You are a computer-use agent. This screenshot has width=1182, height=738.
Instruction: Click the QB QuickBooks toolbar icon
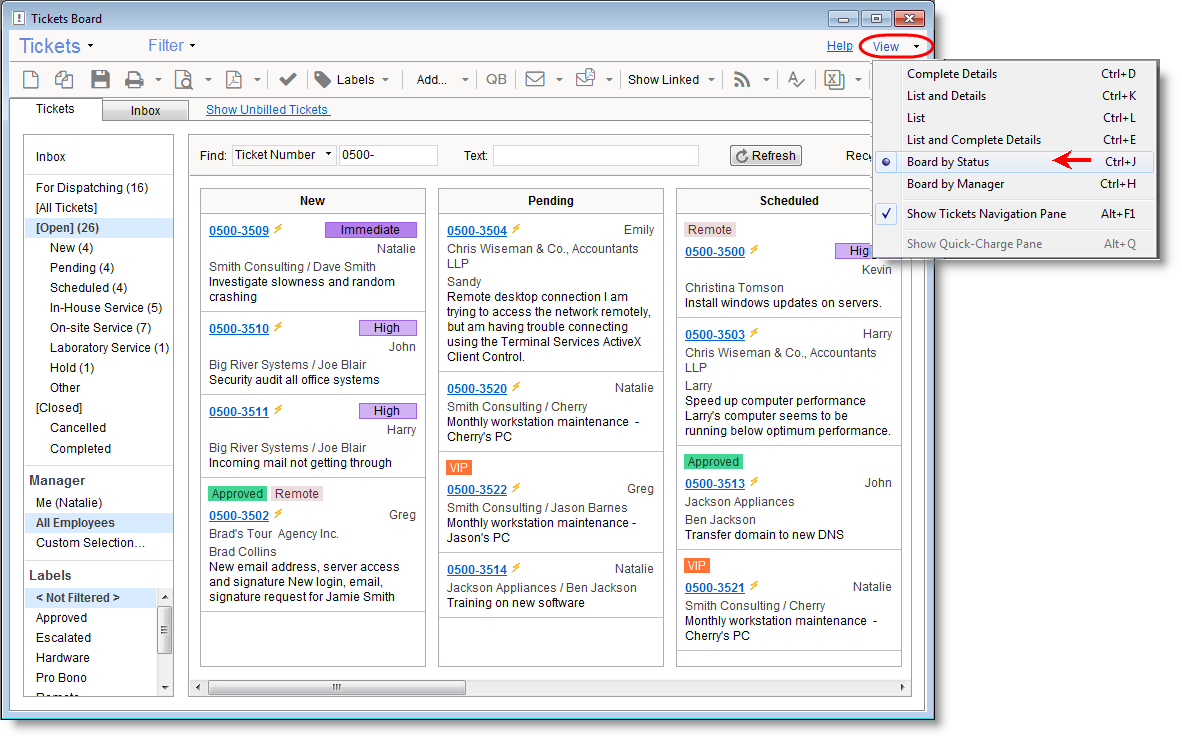(x=496, y=80)
